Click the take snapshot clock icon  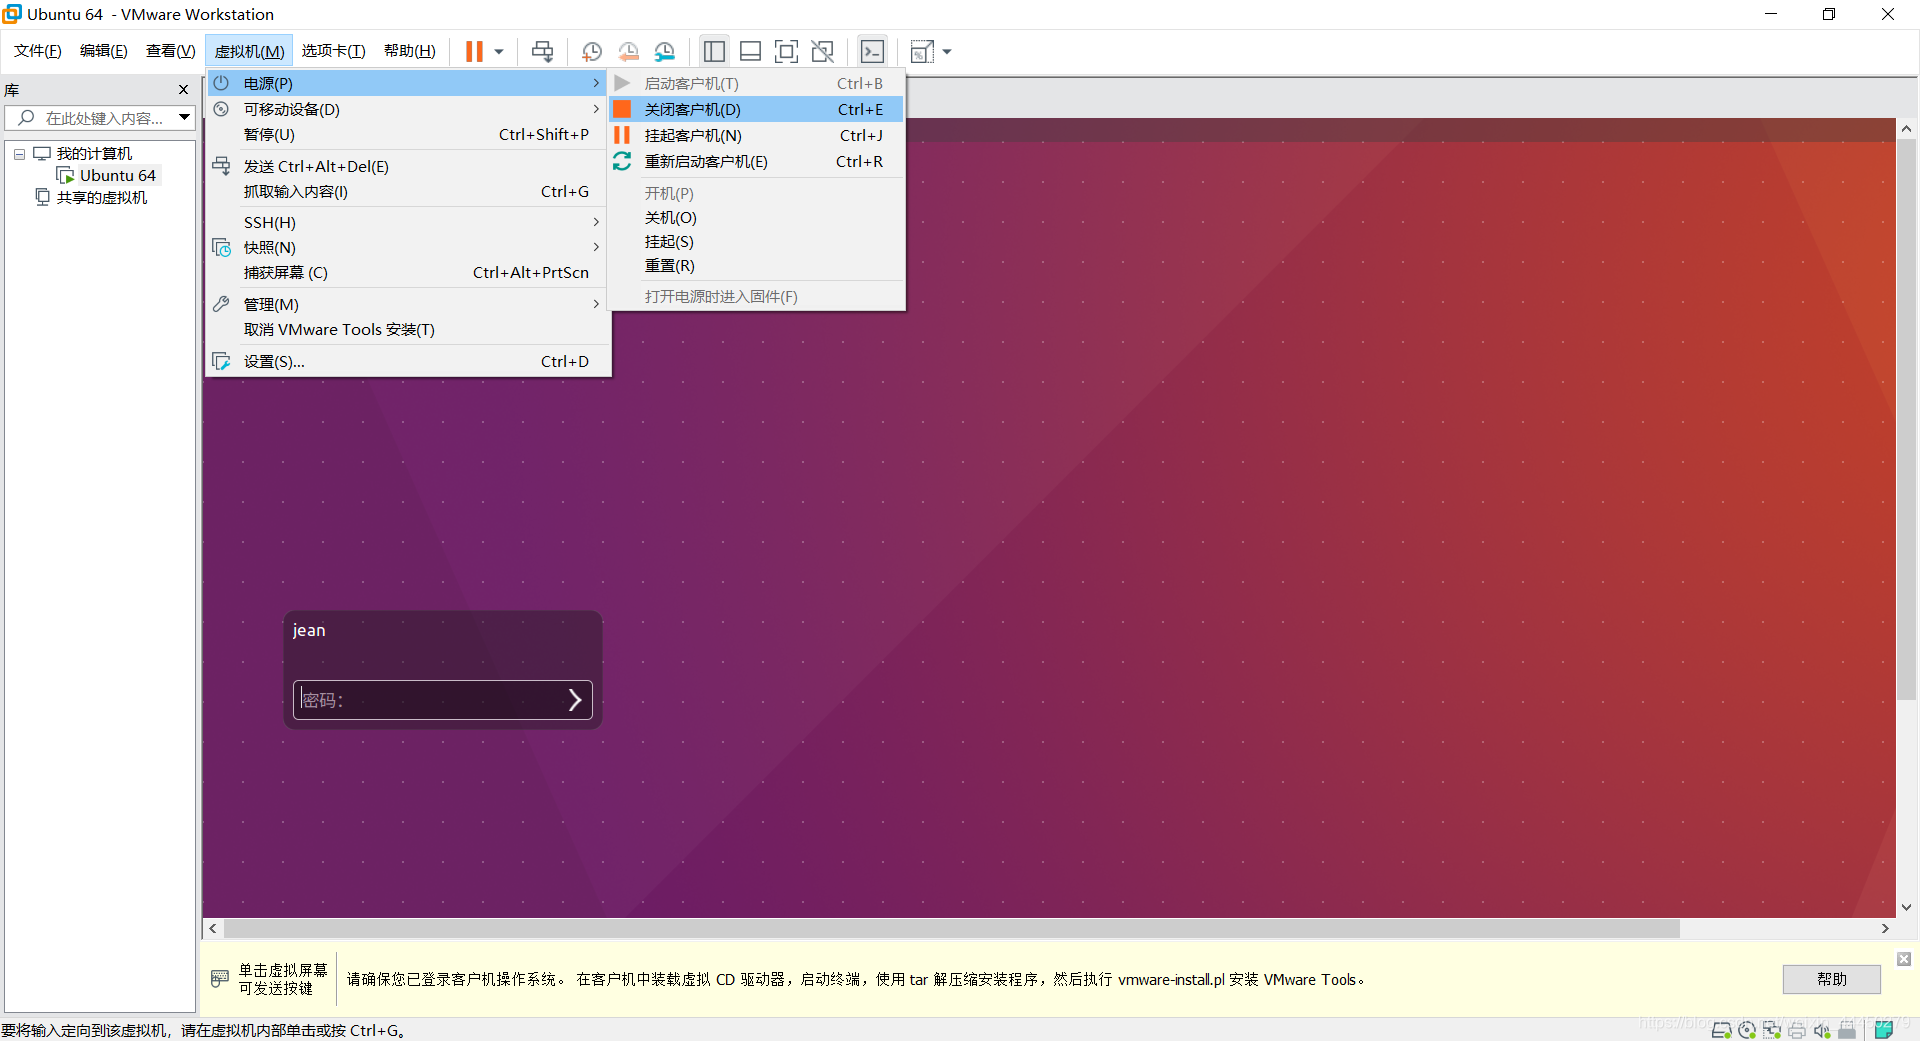[x=592, y=51]
